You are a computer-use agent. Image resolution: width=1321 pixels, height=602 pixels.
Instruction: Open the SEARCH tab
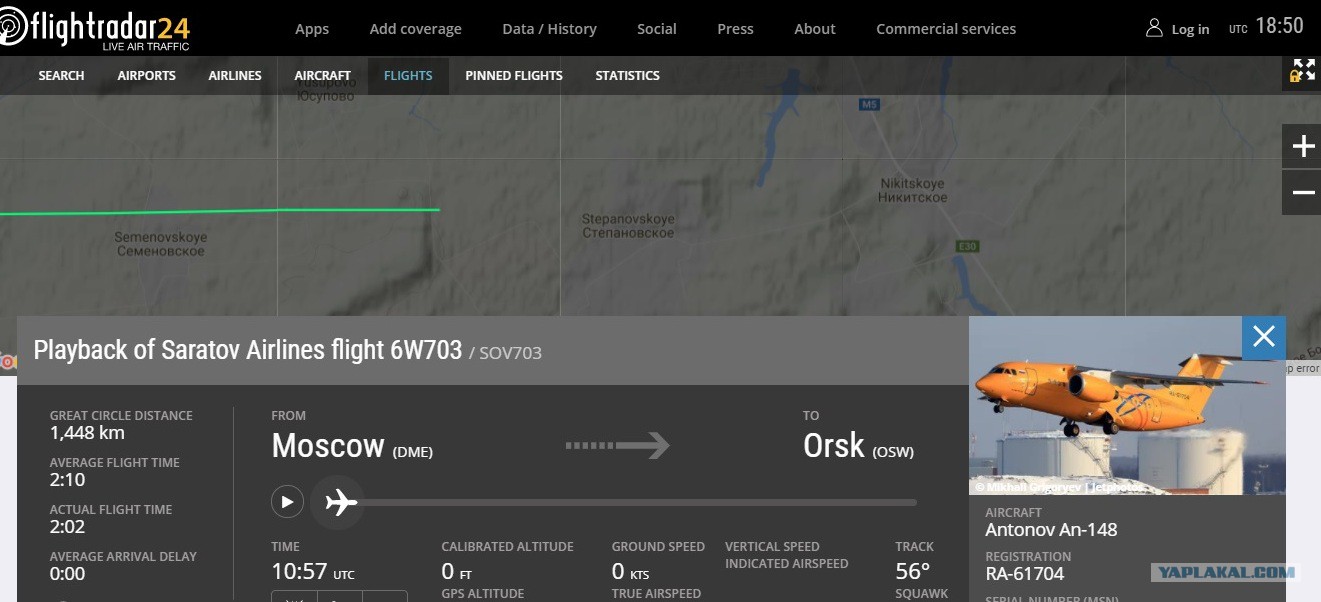coord(61,75)
